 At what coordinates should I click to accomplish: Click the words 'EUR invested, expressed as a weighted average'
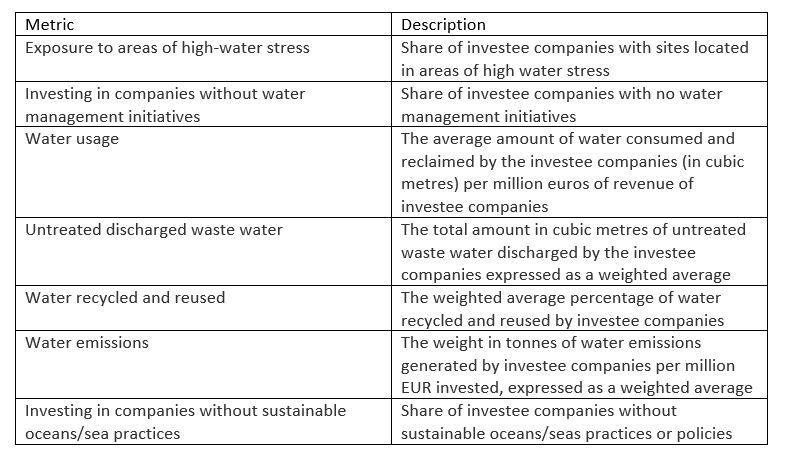577,388
